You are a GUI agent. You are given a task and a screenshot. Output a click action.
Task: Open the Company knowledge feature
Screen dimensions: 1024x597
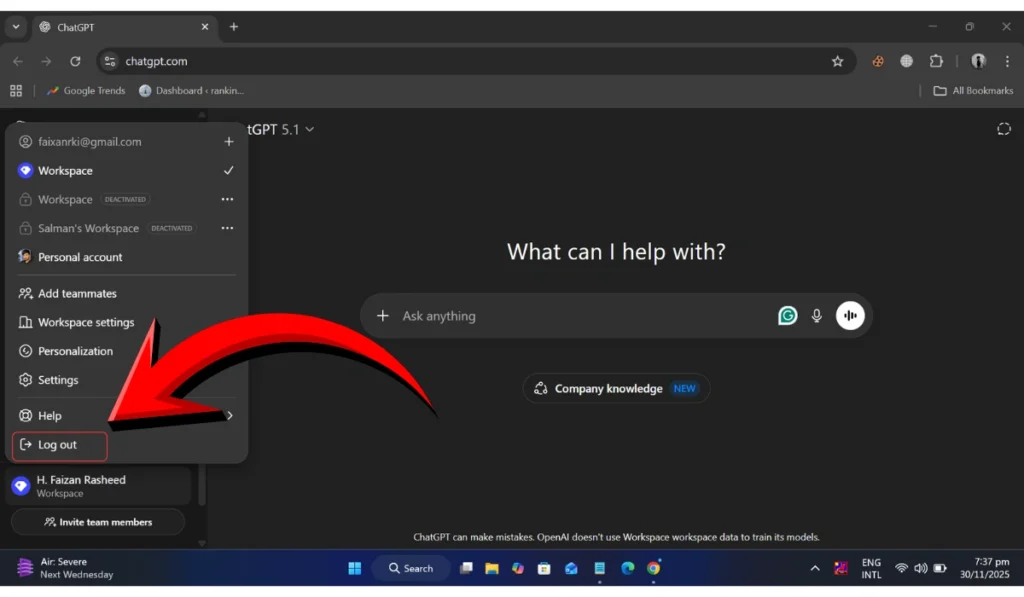pyautogui.click(x=616, y=388)
